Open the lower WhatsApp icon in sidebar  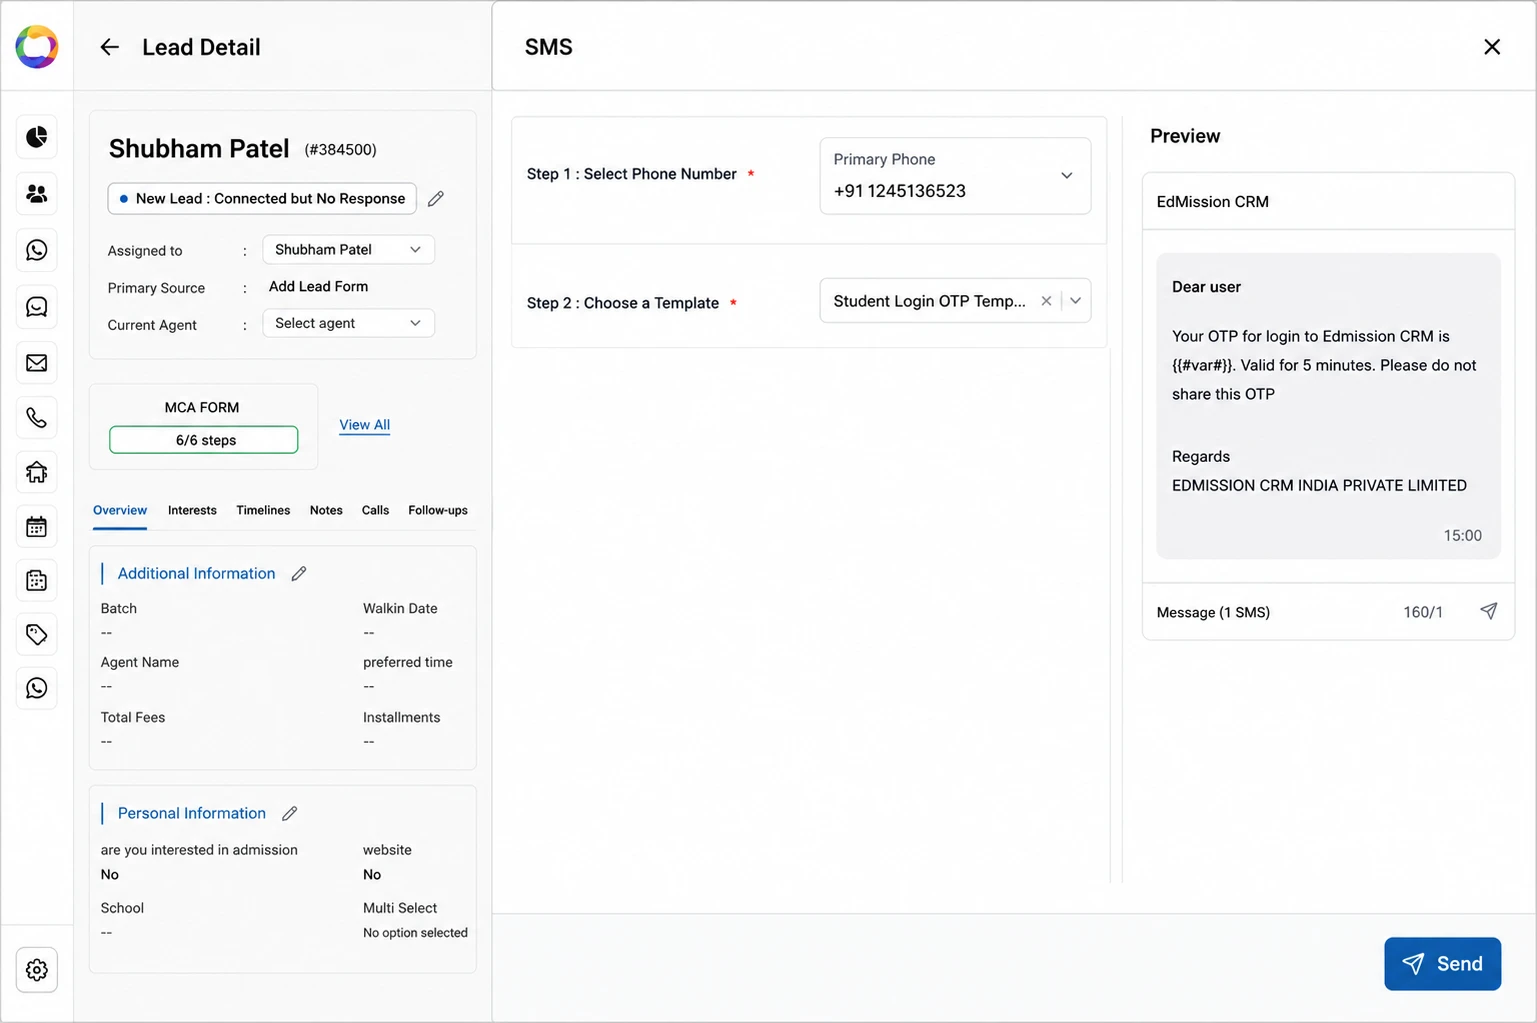tap(37, 688)
